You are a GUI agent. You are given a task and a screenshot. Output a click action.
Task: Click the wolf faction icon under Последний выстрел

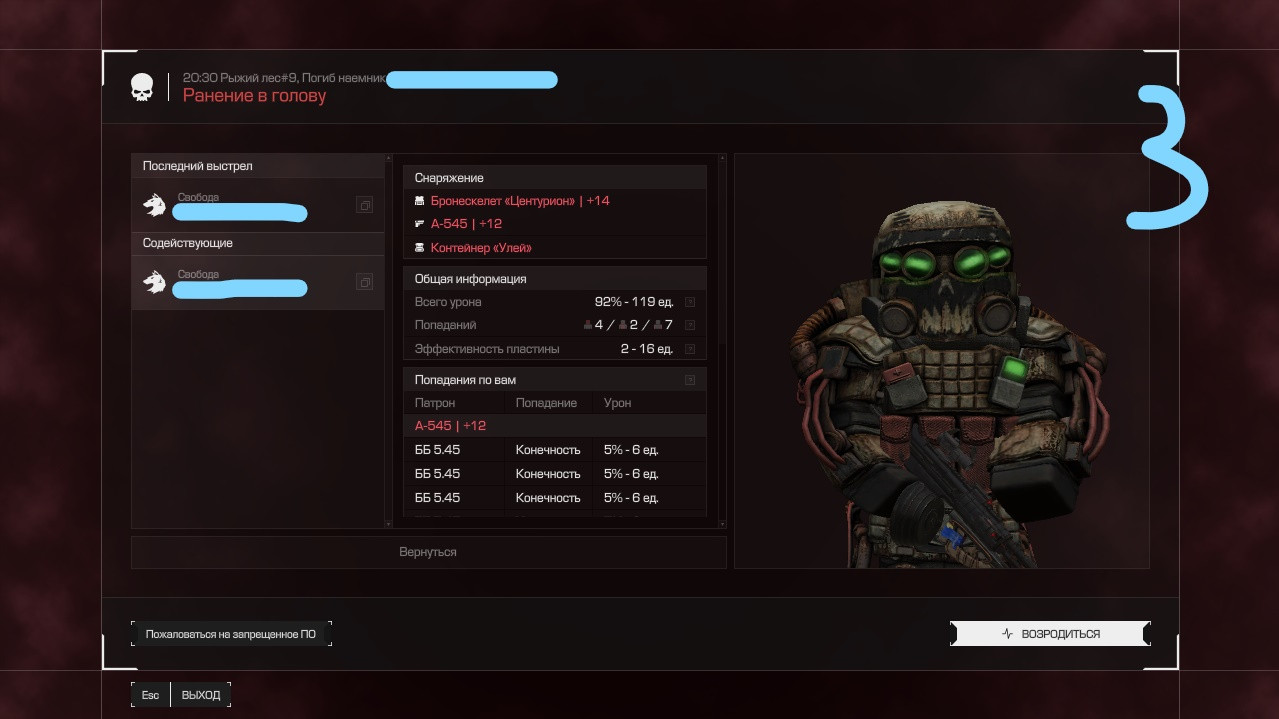point(154,205)
